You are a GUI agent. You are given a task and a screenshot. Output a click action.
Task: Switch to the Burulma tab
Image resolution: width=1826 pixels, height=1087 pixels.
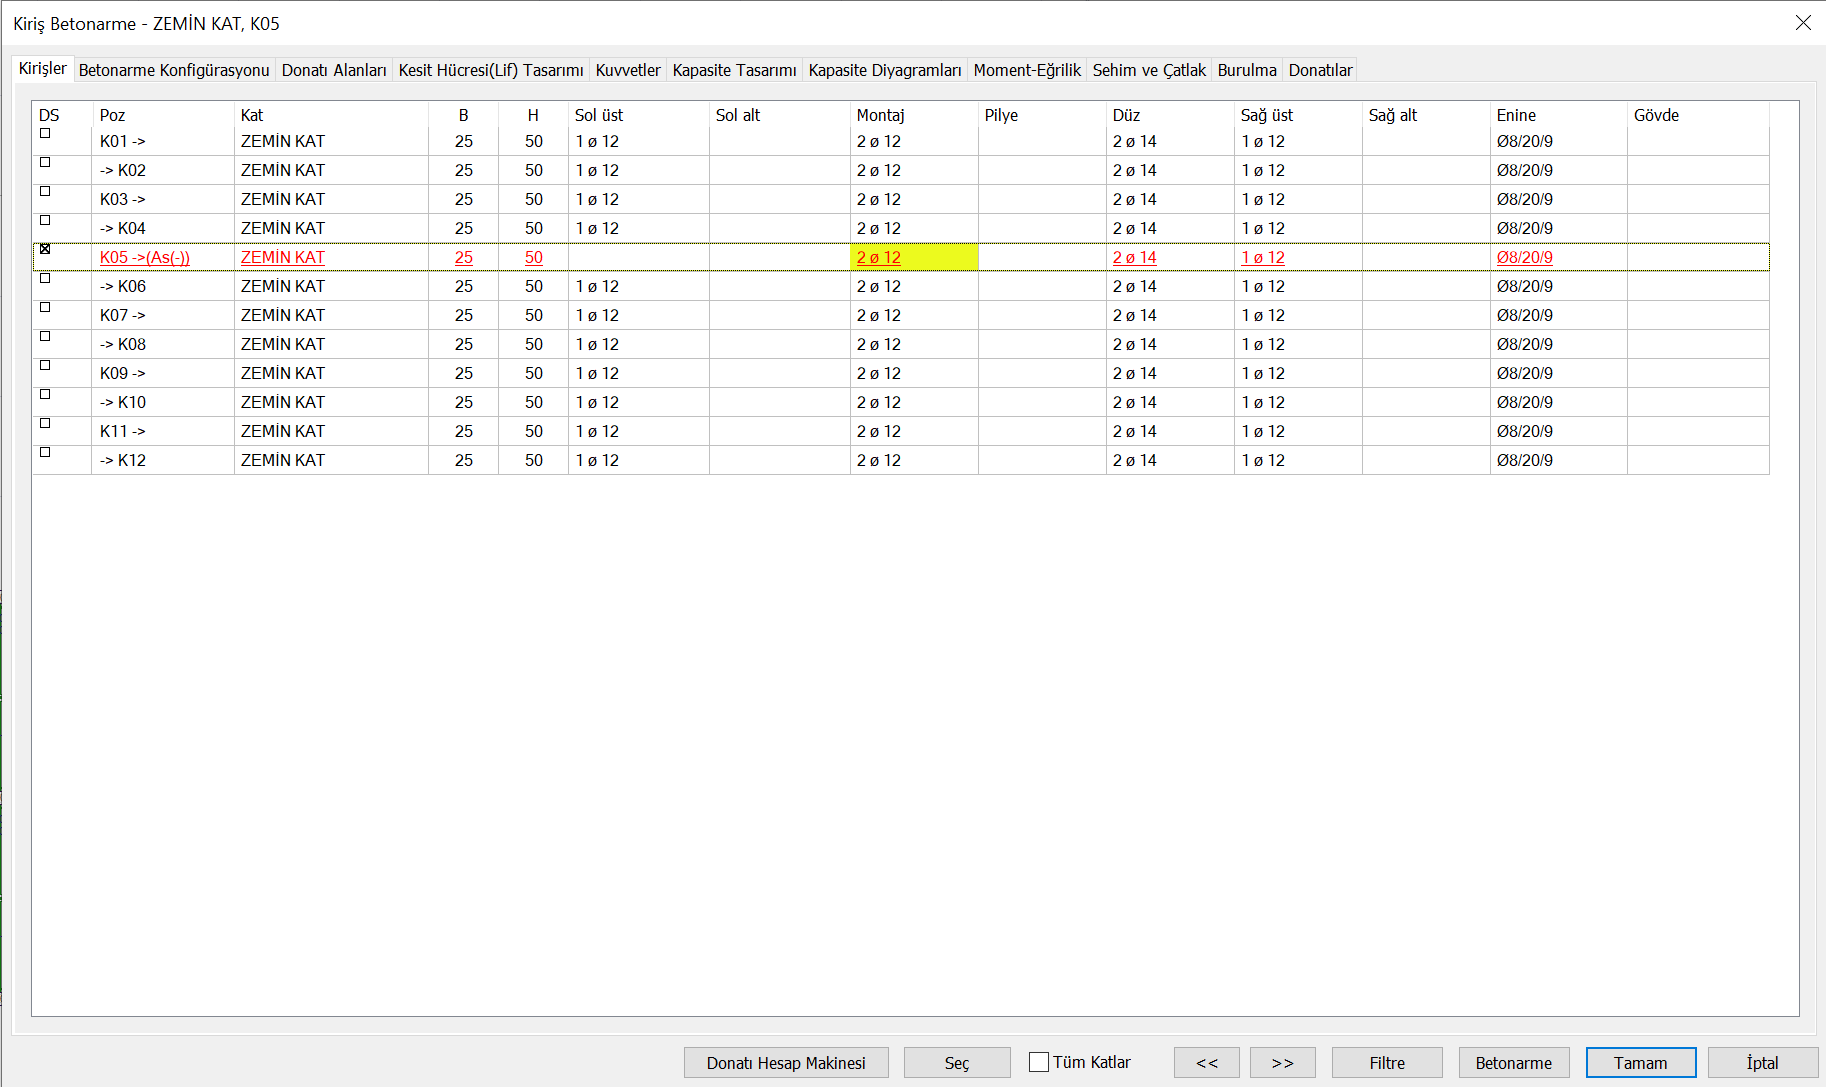1247,70
